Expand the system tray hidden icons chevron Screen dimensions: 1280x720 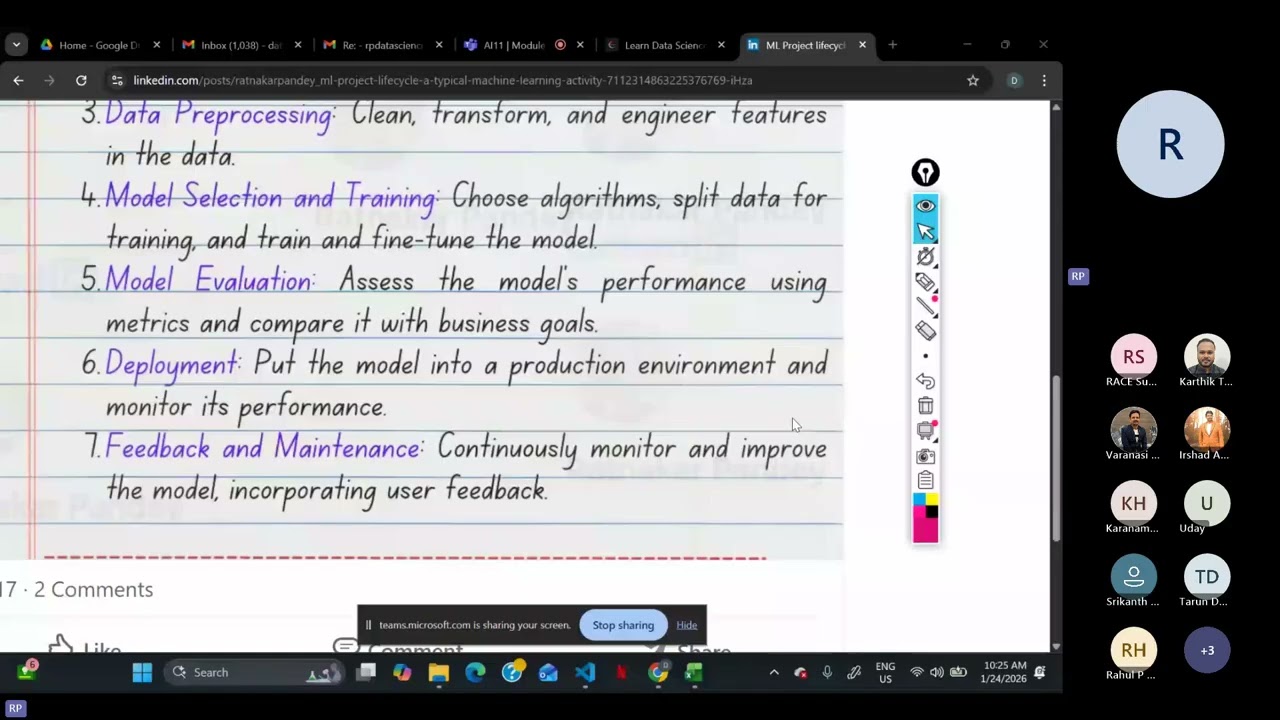click(773, 673)
